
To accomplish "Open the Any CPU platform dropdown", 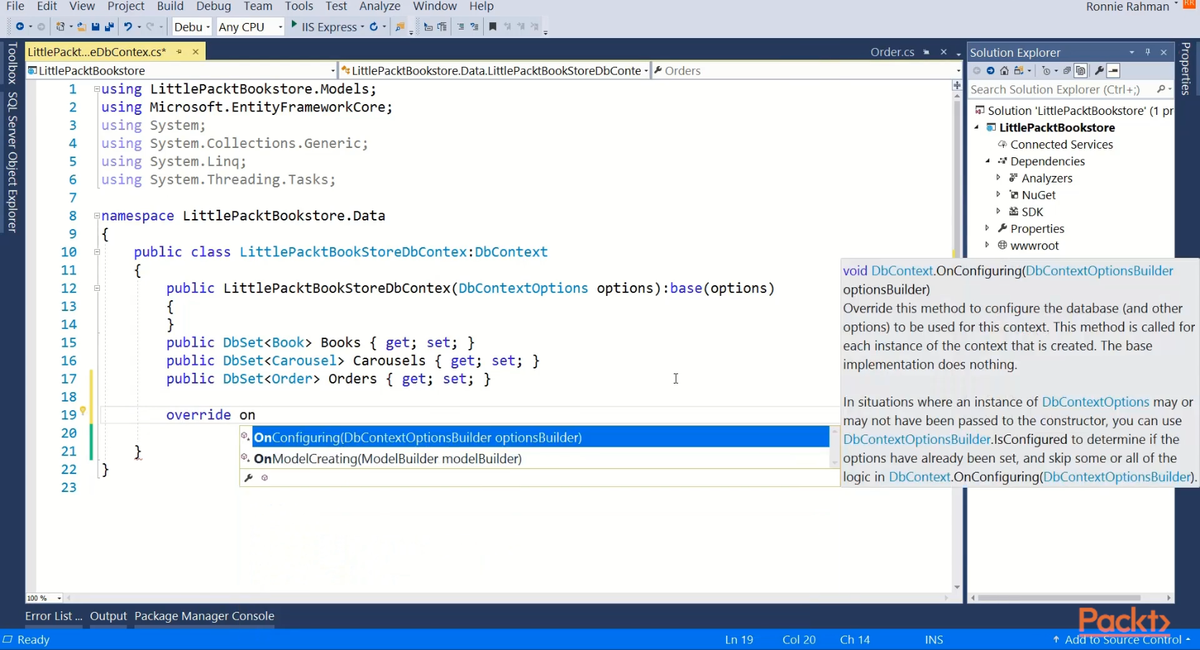I will click(x=250, y=27).
